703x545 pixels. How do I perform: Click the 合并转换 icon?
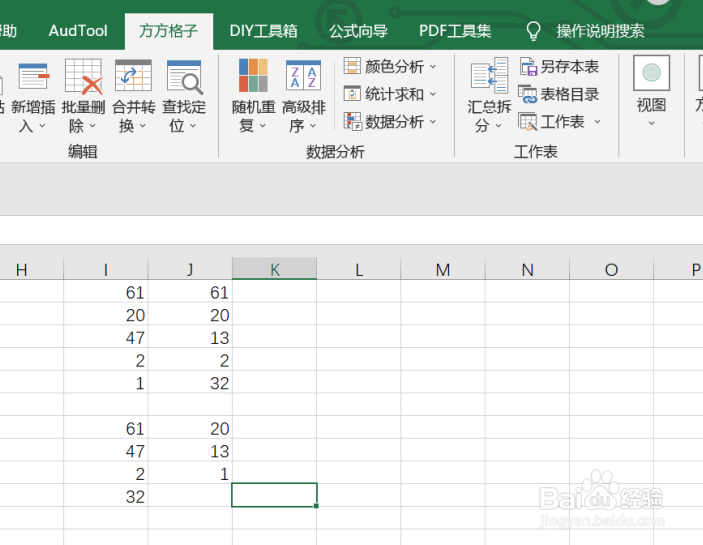[133, 75]
